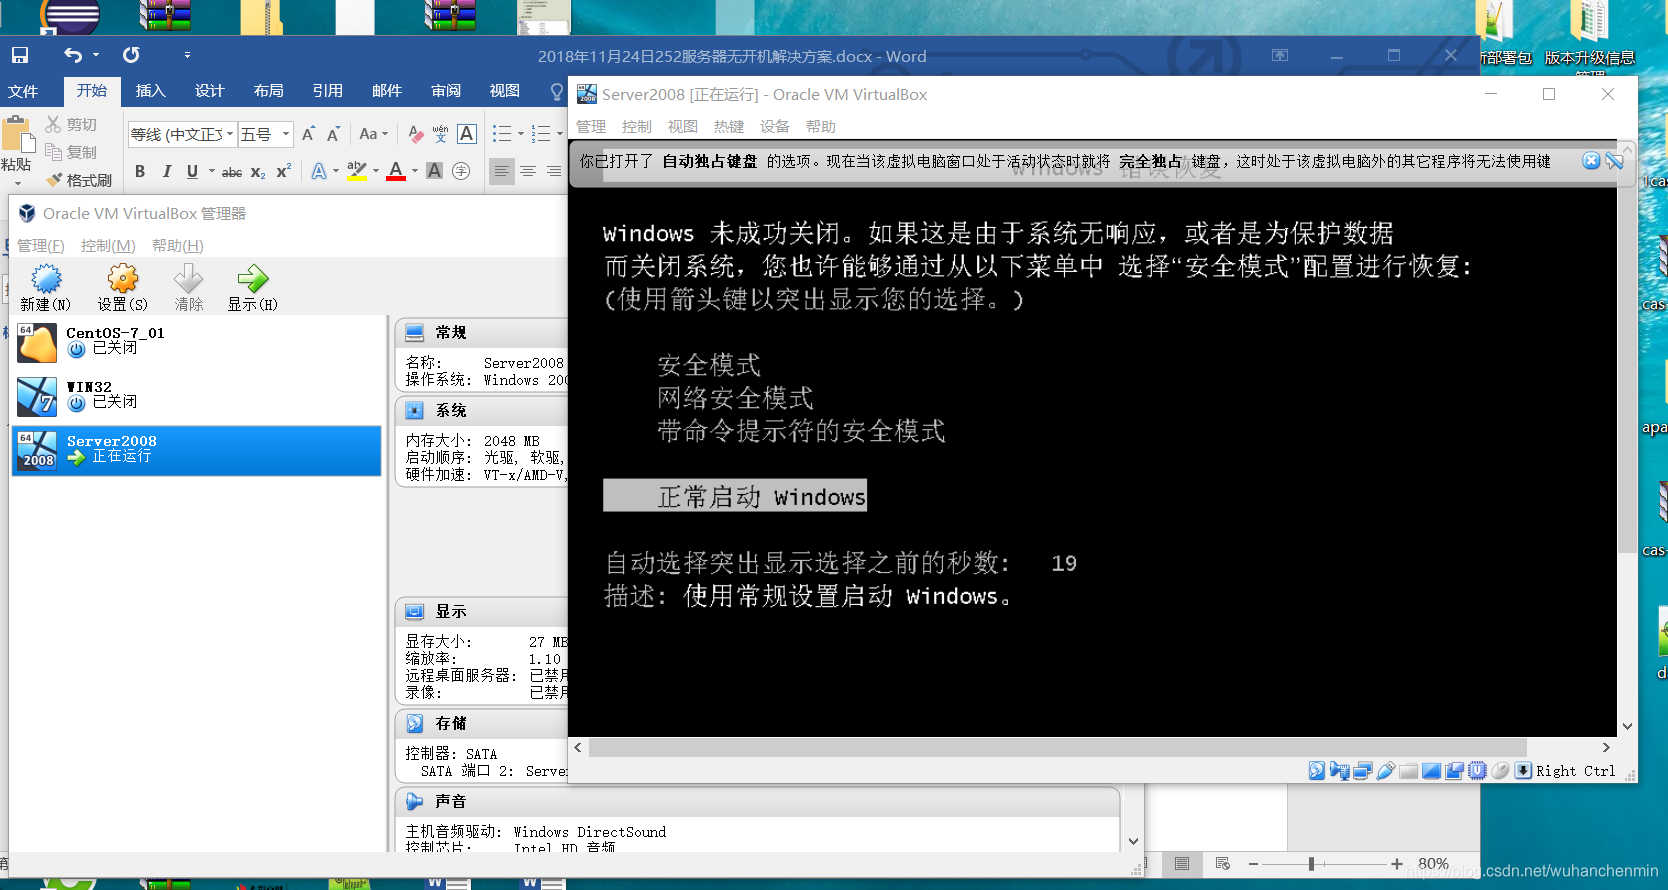Image resolution: width=1668 pixels, height=890 pixels.
Task: Toggle align left paragraph button
Action: click(x=501, y=171)
